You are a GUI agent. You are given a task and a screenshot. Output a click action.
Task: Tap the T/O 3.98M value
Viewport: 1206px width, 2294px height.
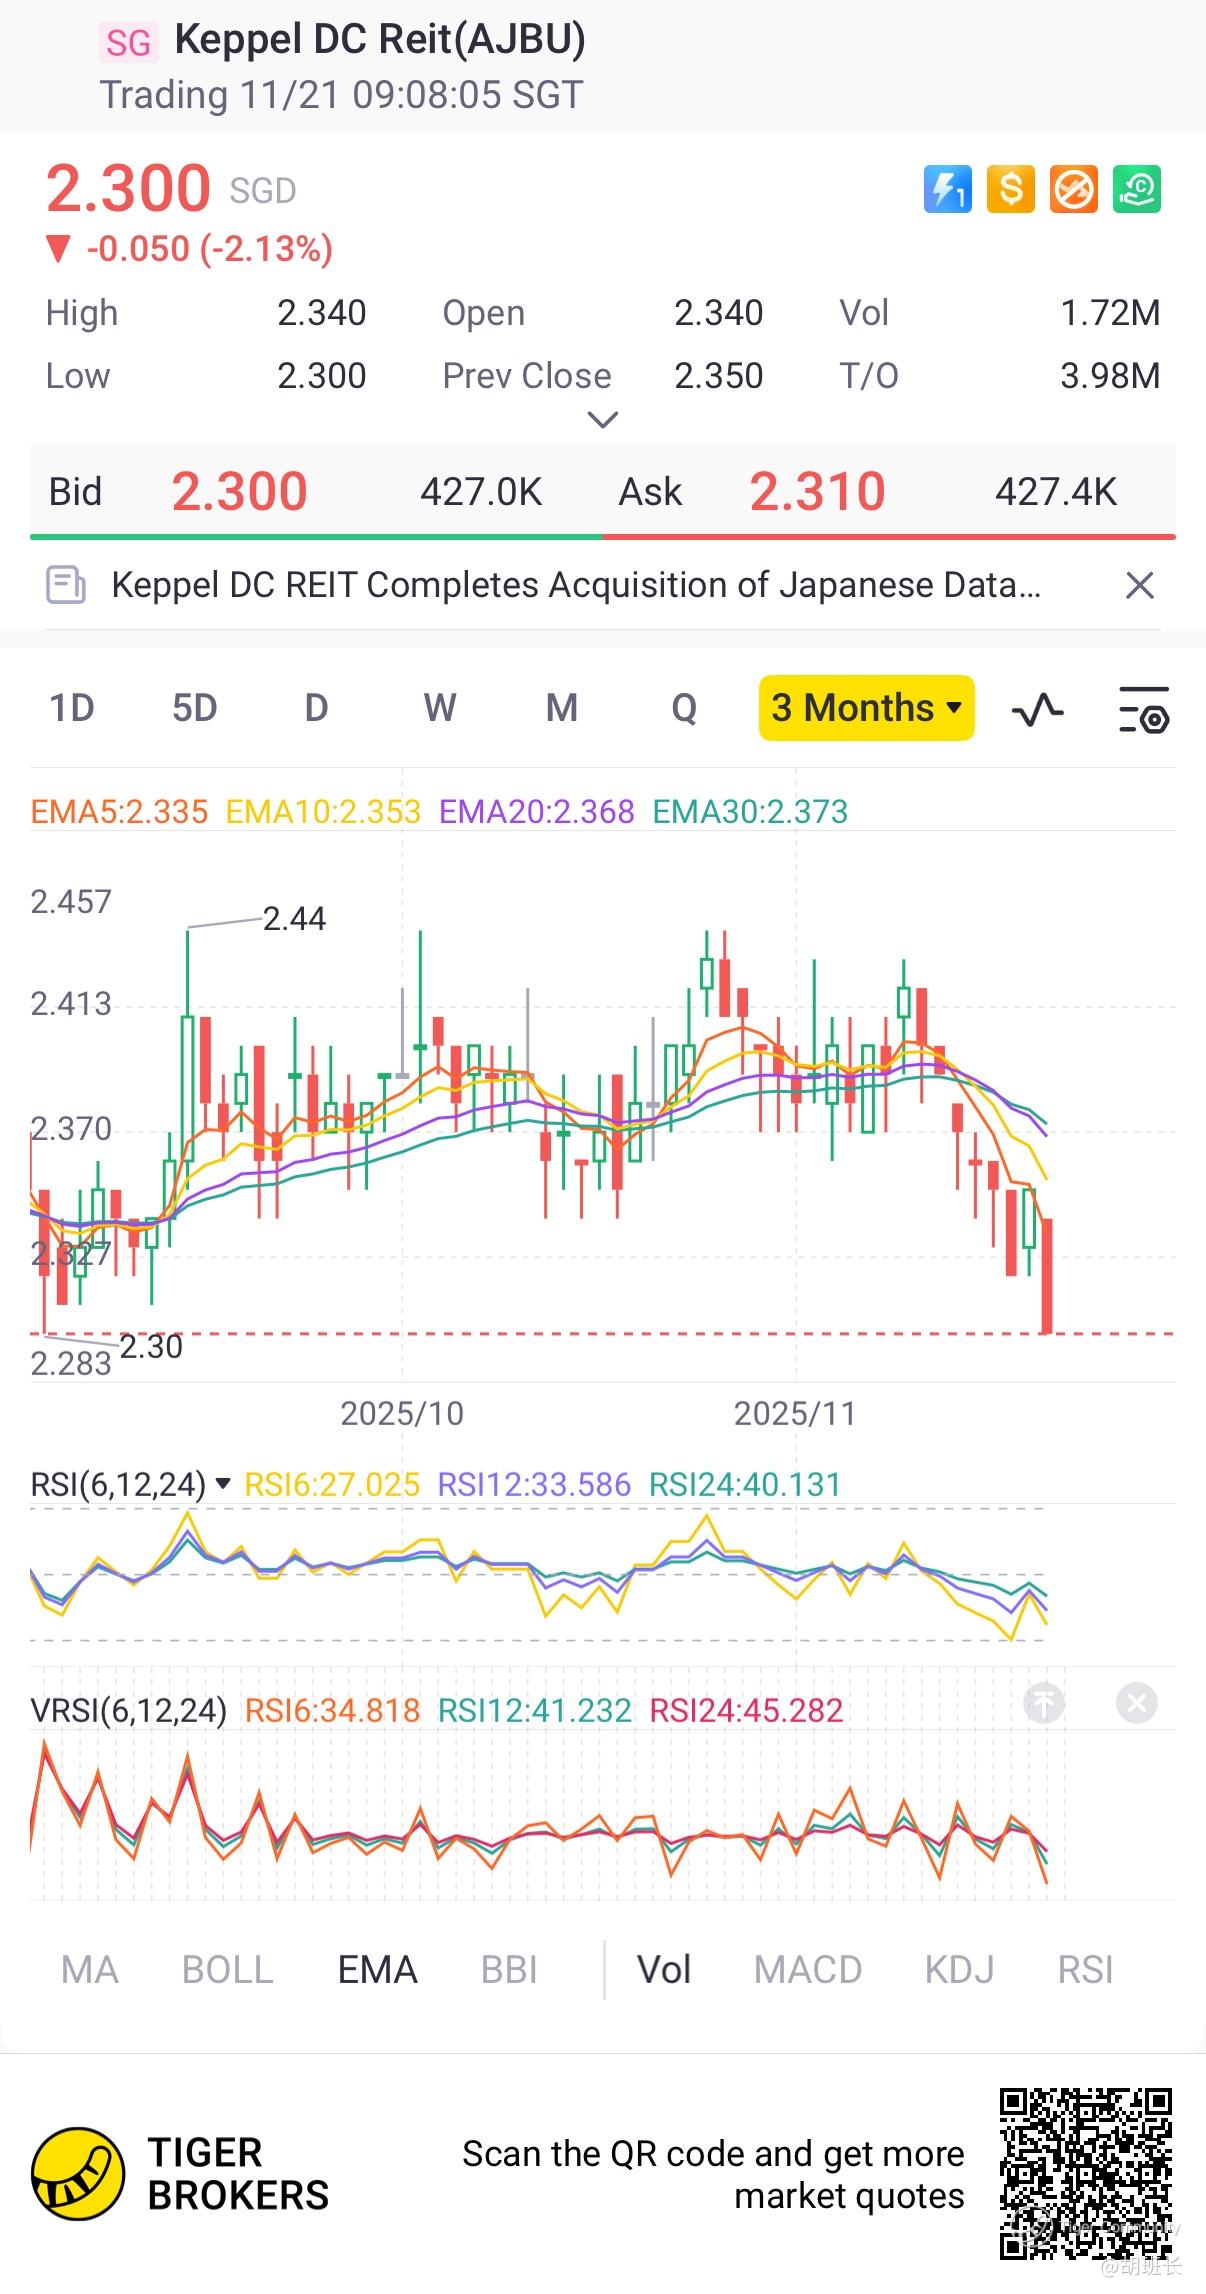tap(1110, 376)
